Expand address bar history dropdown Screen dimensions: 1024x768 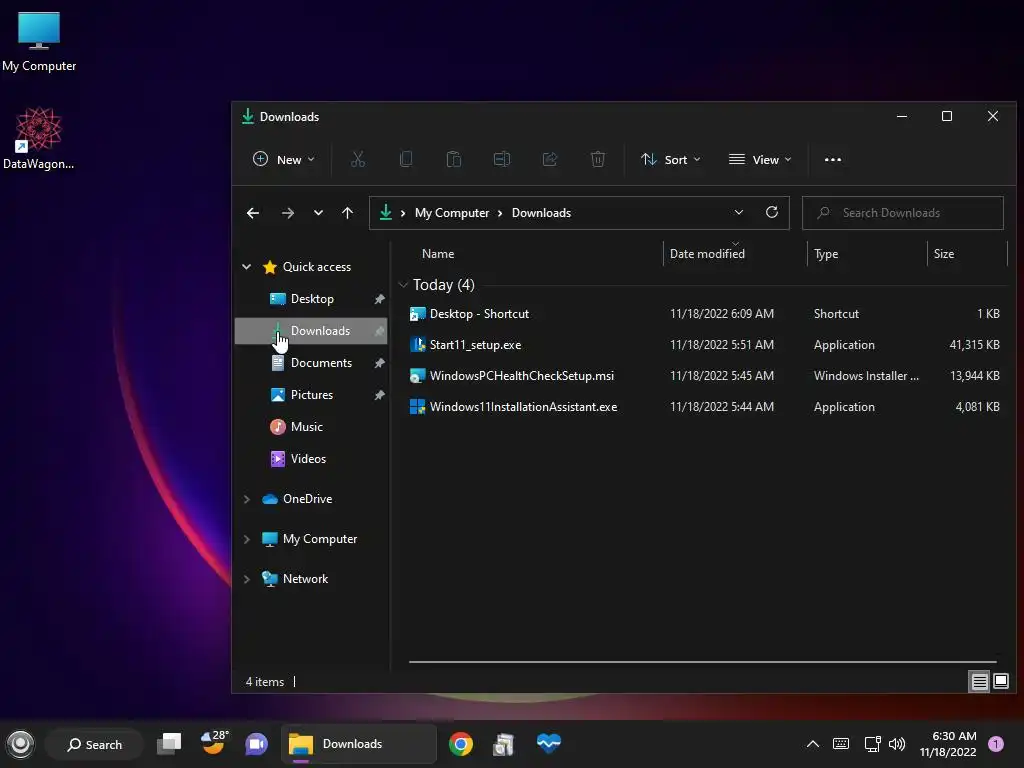[739, 212]
